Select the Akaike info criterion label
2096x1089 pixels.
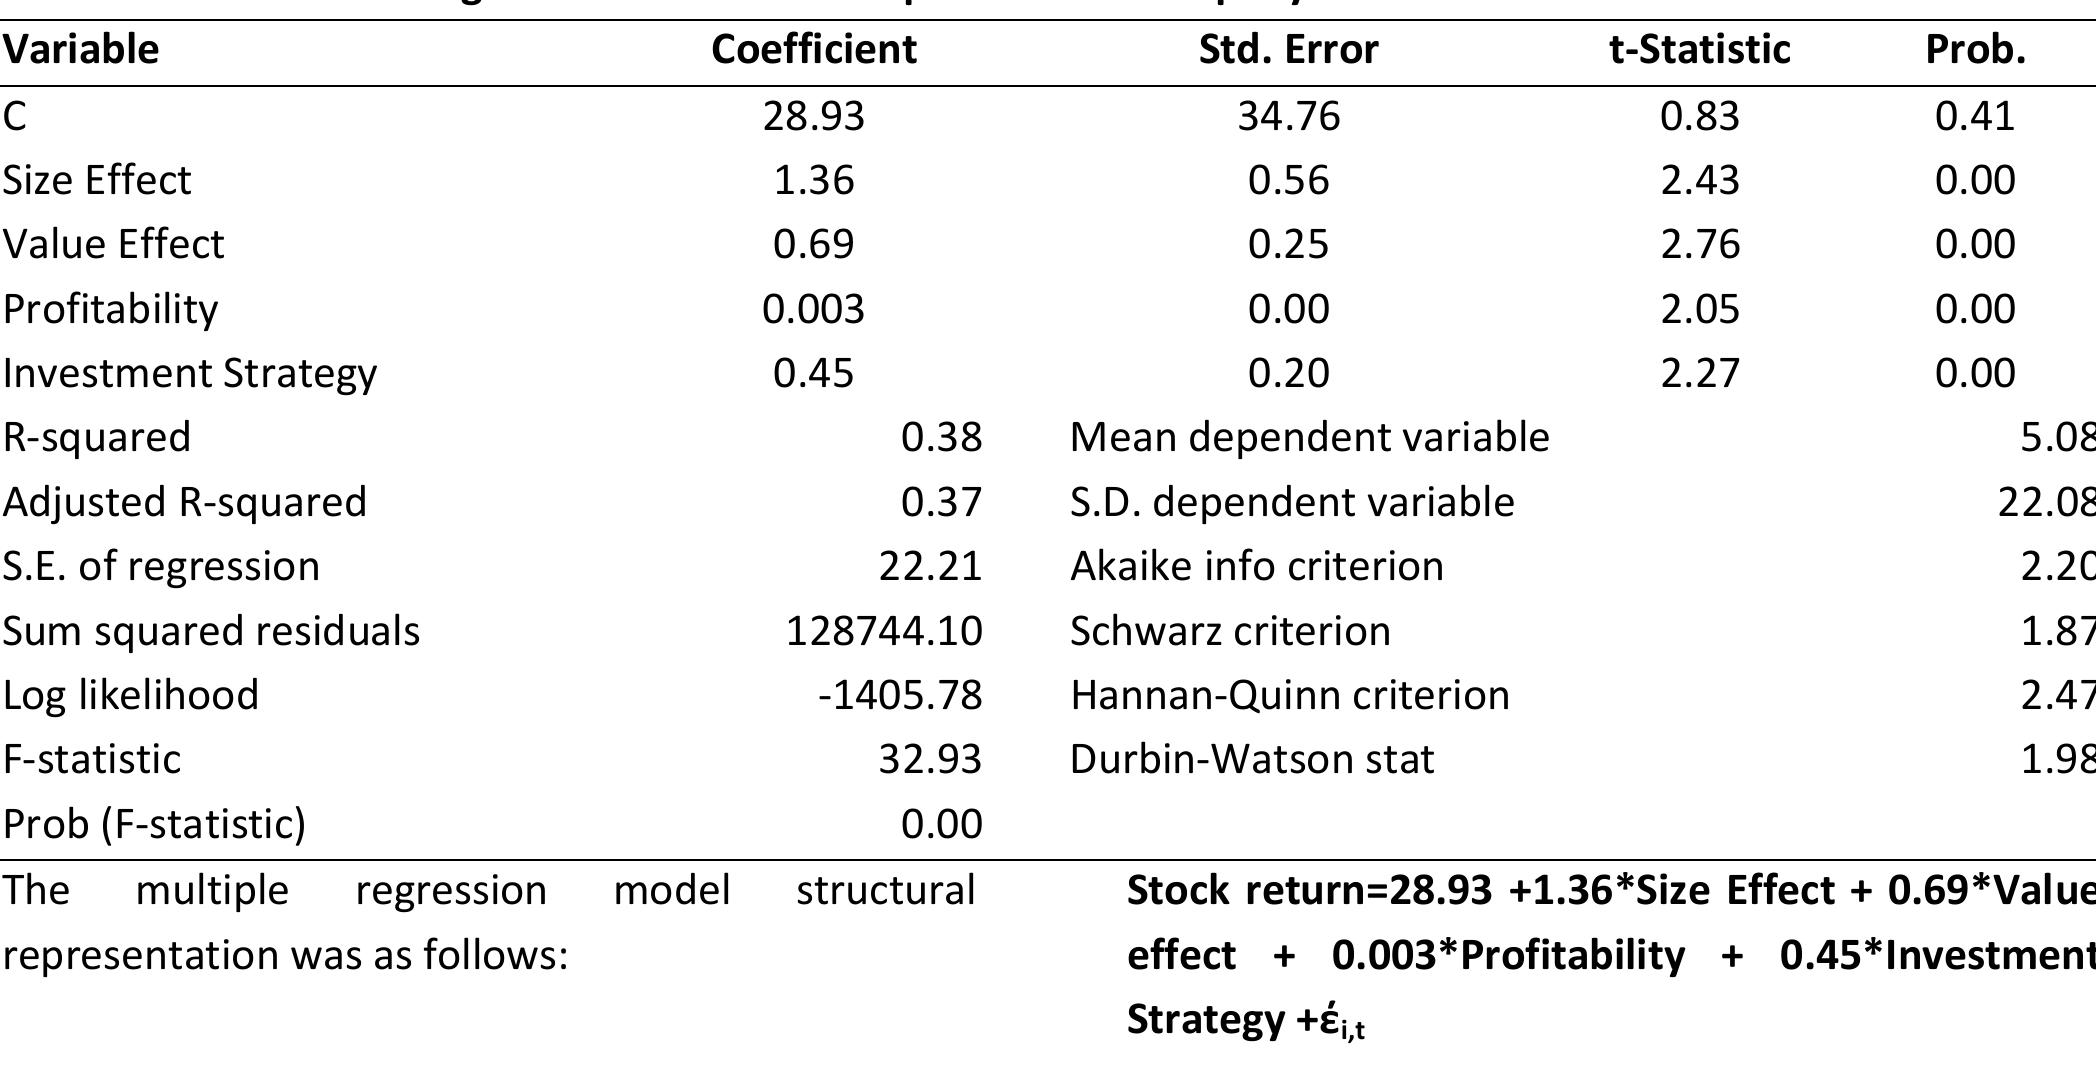tap(1257, 567)
